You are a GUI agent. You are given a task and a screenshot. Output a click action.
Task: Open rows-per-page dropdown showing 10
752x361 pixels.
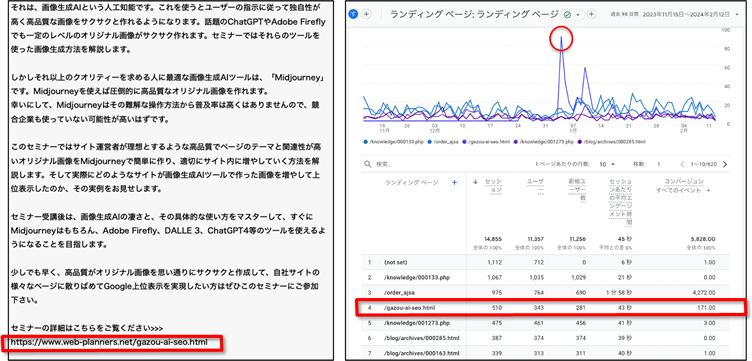607,164
